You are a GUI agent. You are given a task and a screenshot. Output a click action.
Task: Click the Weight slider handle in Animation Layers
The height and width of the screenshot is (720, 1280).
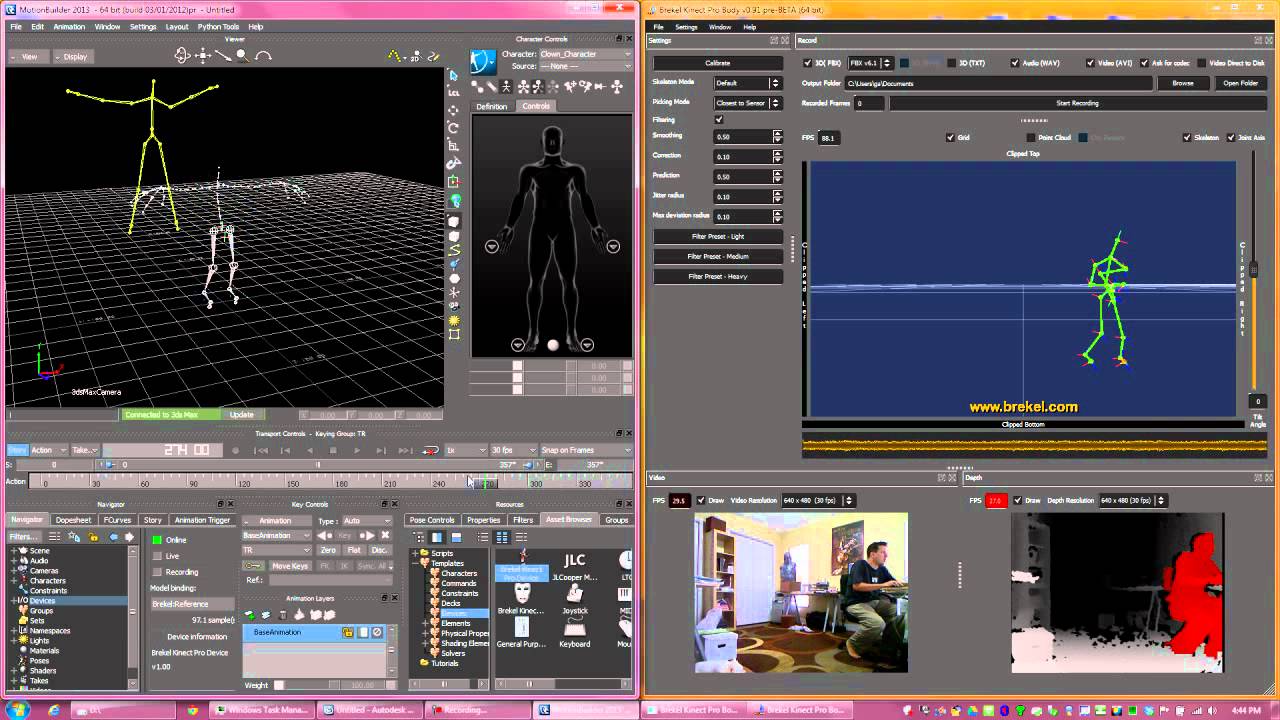[279, 685]
